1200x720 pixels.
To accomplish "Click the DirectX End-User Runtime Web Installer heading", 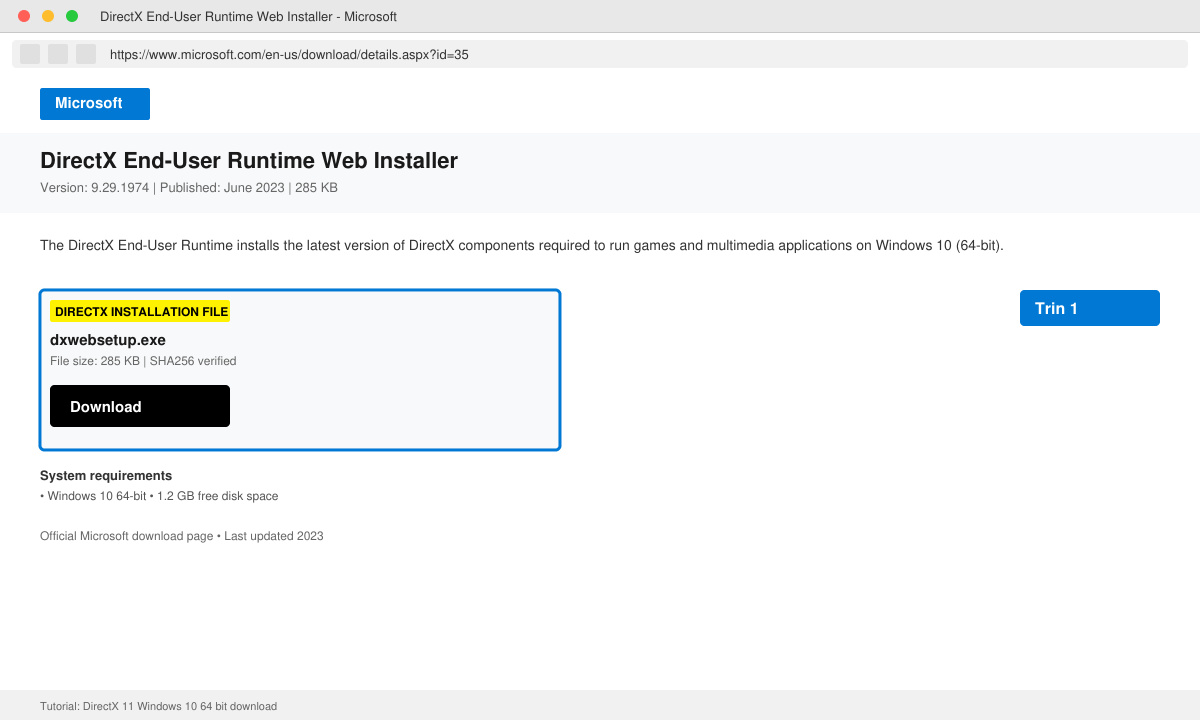I will click(x=249, y=161).
